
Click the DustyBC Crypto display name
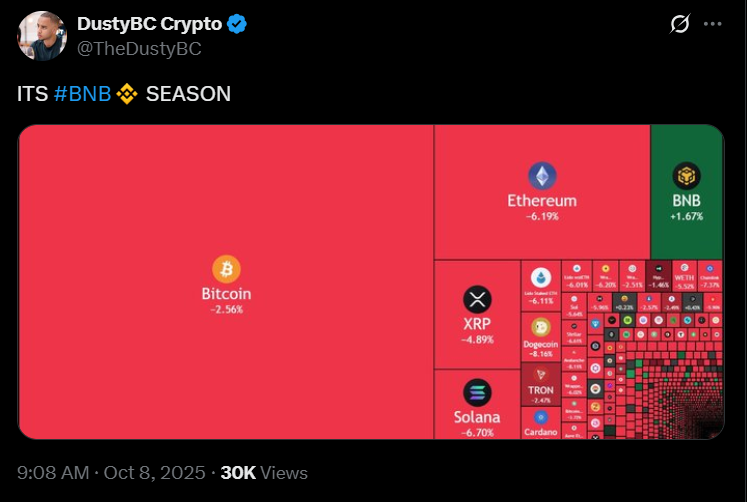click(149, 24)
